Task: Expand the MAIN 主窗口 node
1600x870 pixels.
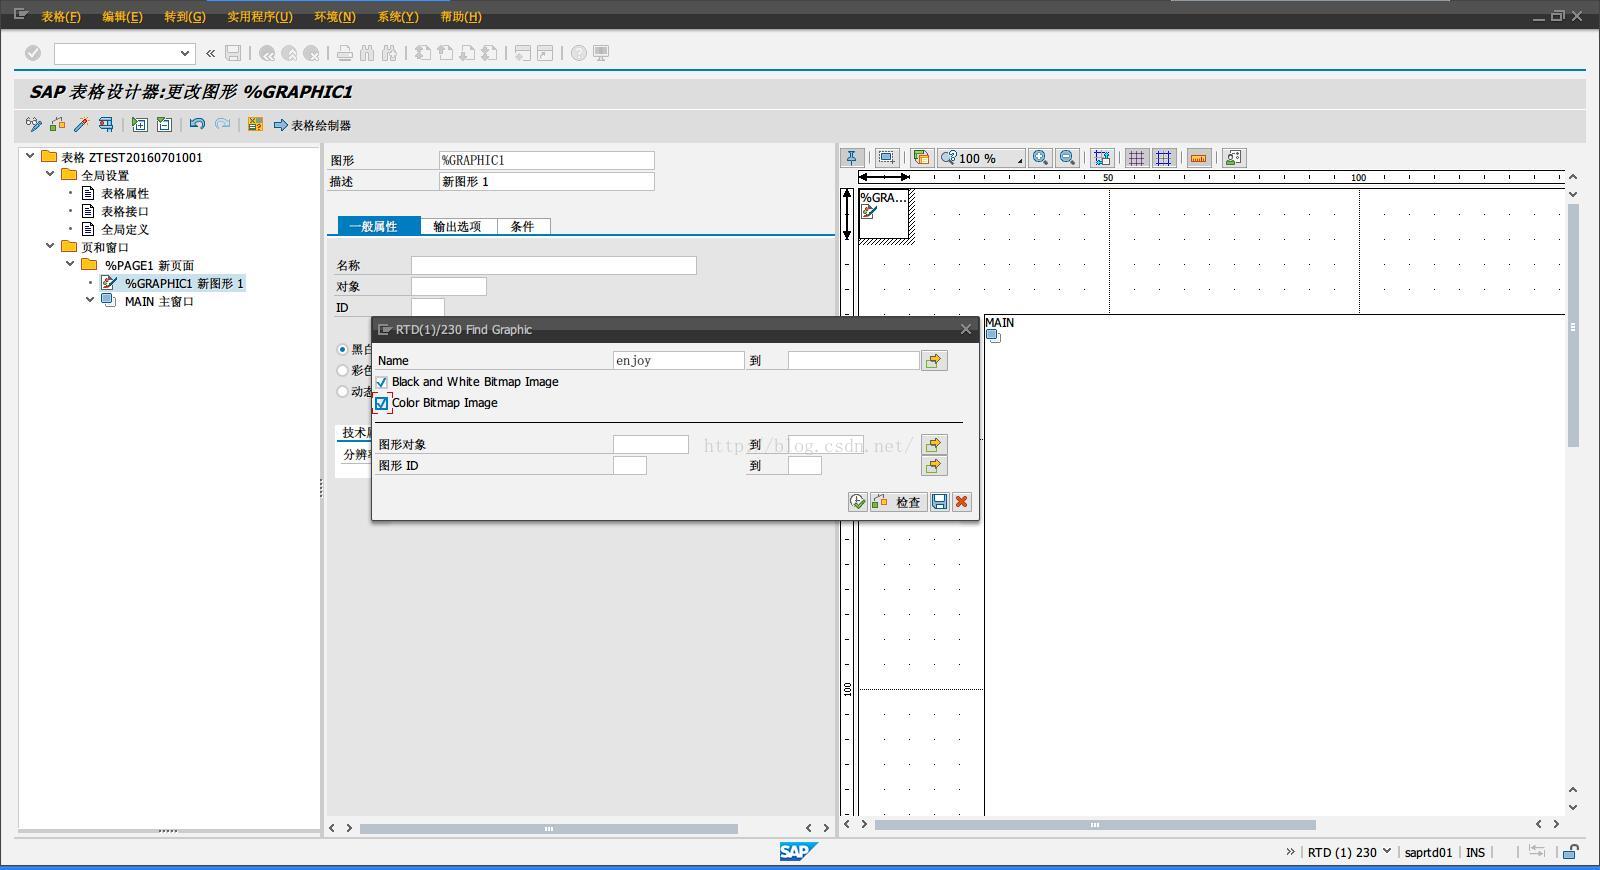Action: [90, 300]
